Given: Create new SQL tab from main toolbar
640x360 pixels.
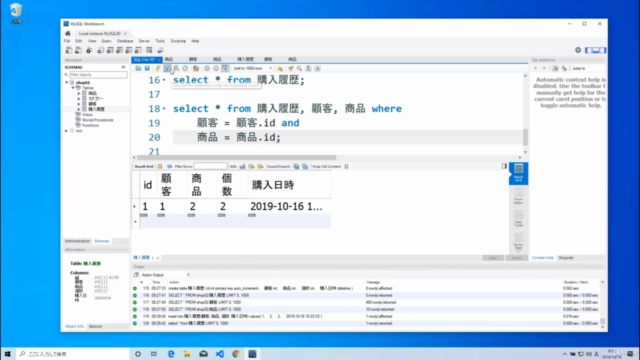Looking at the screenshot, I should coord(69,50).
